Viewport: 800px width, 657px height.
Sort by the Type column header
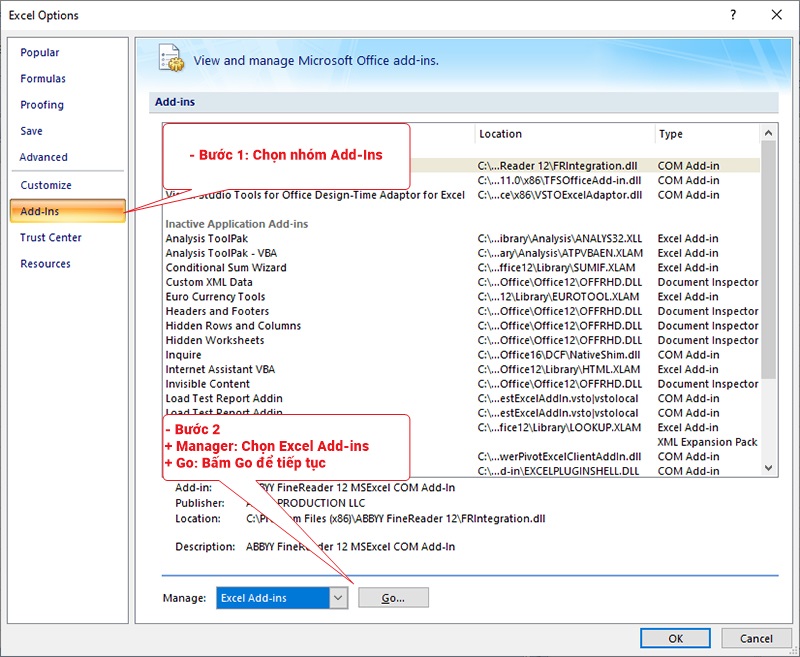click(x=707, y=134)
